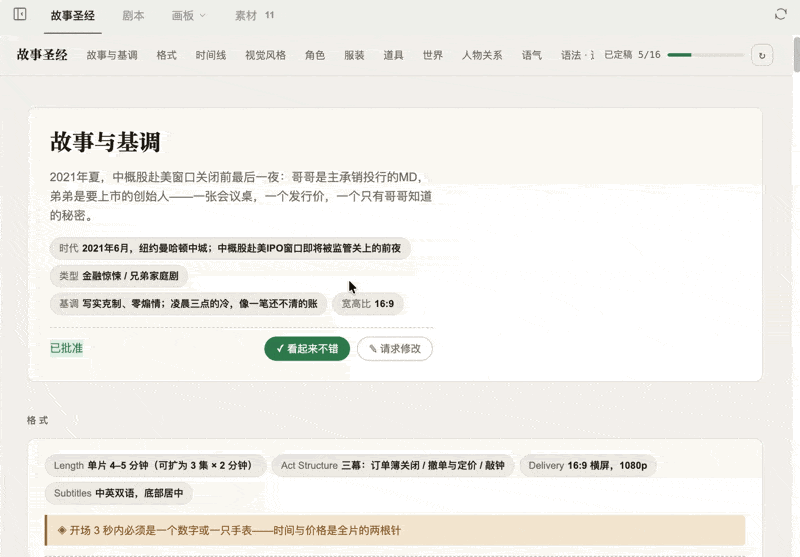Click the small refresh button beside progress bar
The width and height of the screenshot is (800, 557).
(x=762, y=55)
